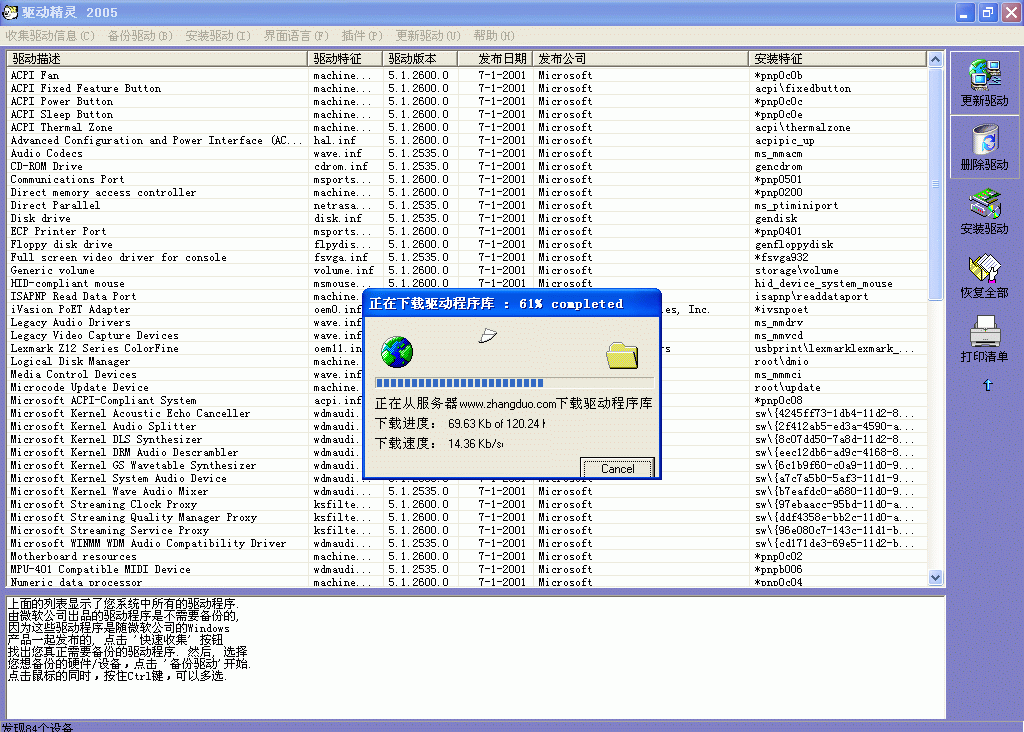Select "ACPI Fixed Feature Button" row

click(467, 88)
